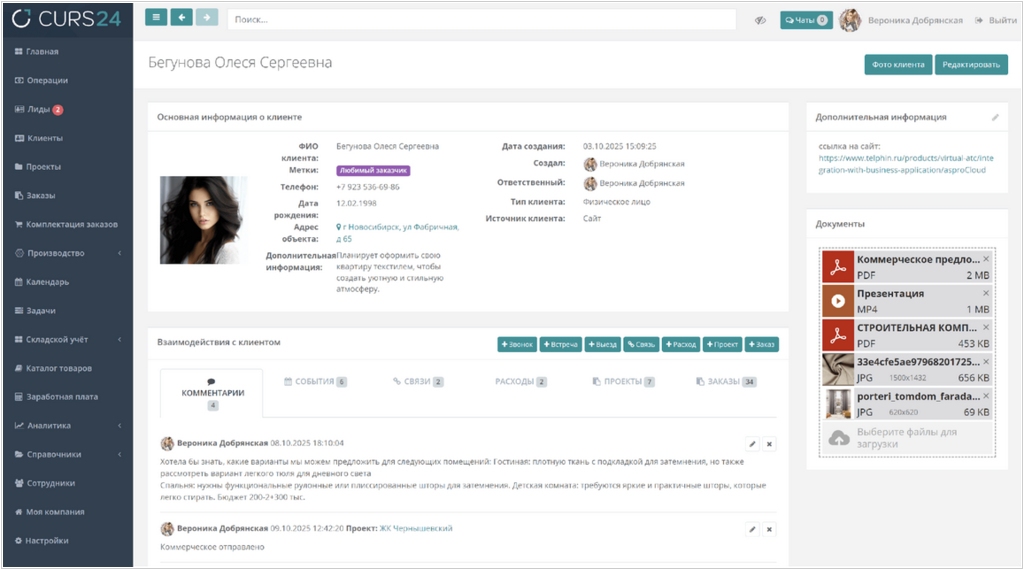Viewport: 1023px width, 569px height.
Task: Click the pencil icon in Дополнительная информация panel
Action: [995, 117]
